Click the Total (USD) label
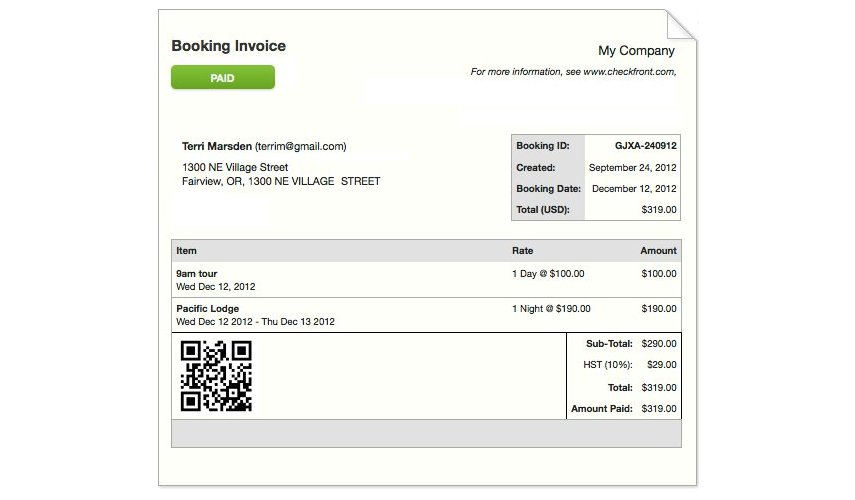 click(x=543, y=209)
